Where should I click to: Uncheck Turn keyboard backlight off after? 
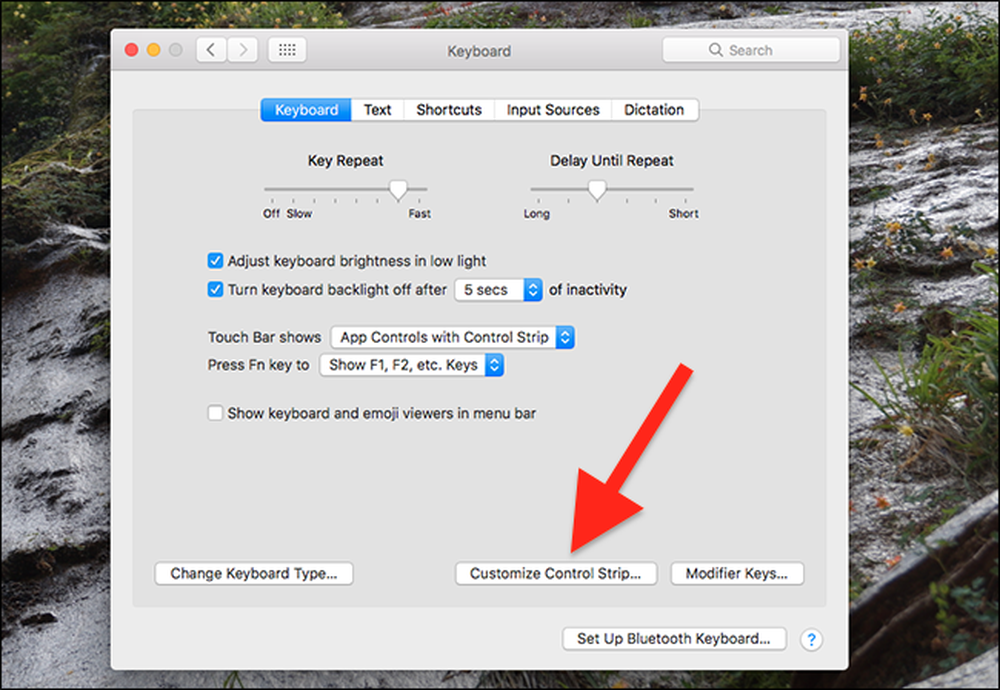pyautogui.click(x=216, y=289)
